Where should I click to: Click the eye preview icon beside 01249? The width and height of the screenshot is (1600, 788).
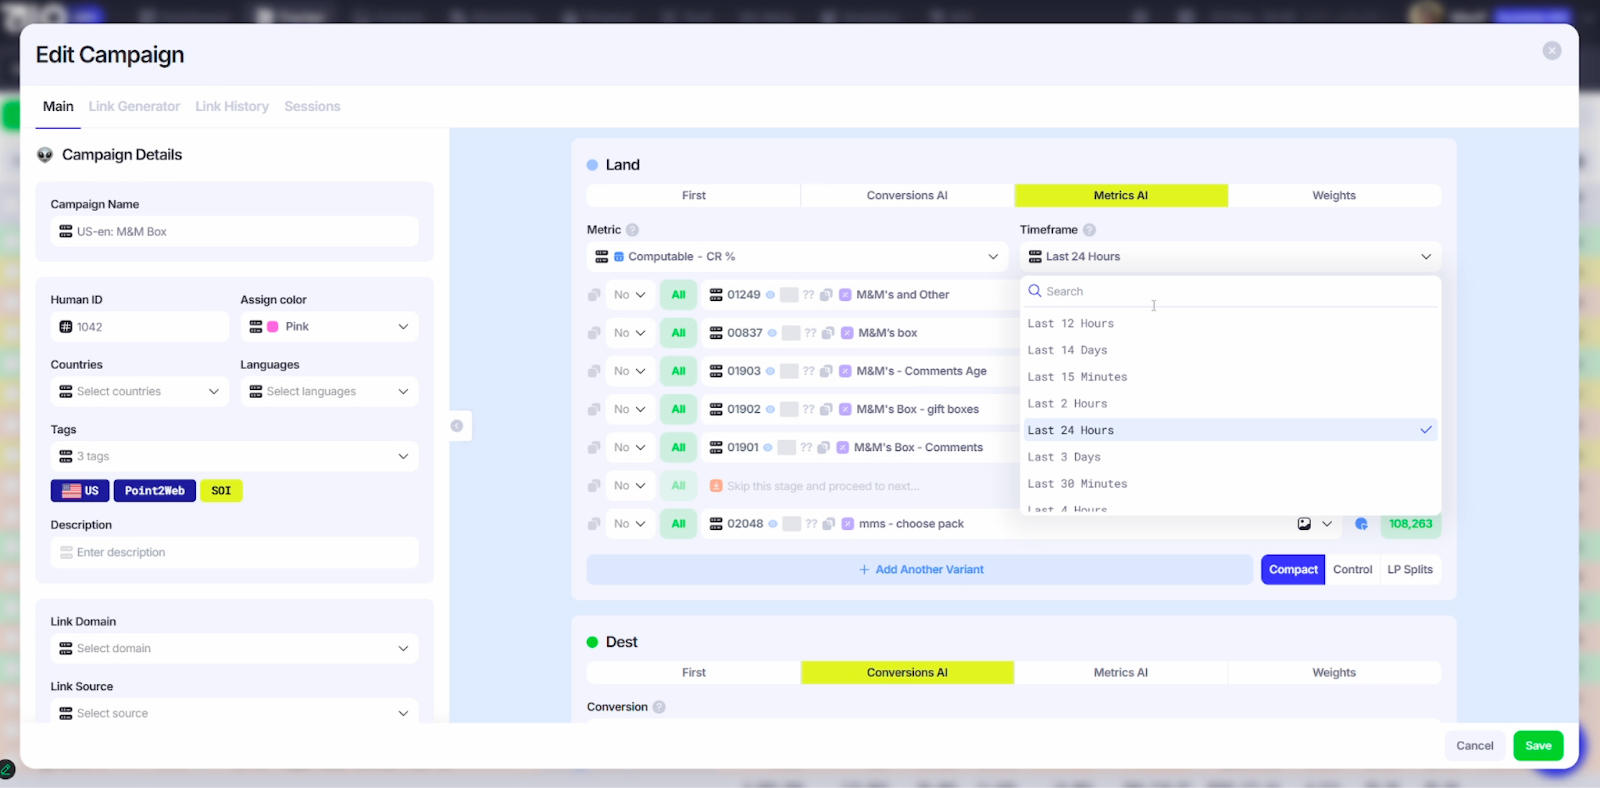770,295
